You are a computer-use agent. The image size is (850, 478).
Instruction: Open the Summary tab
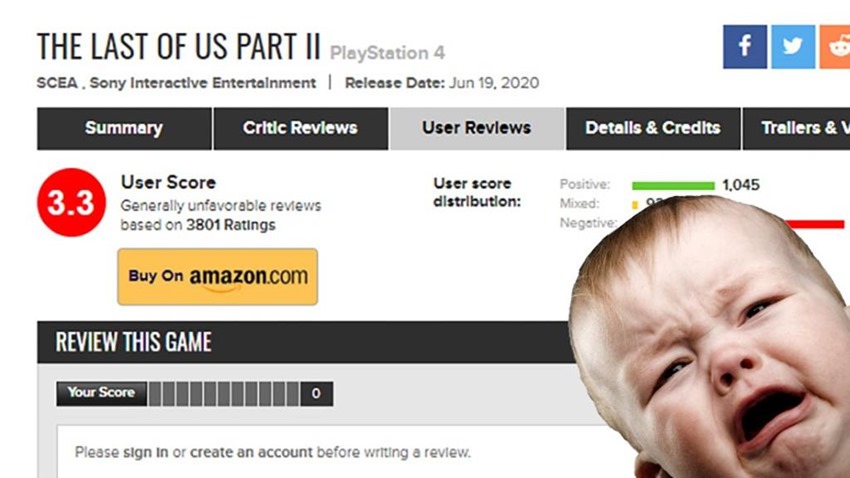click(x=124, y=128)
